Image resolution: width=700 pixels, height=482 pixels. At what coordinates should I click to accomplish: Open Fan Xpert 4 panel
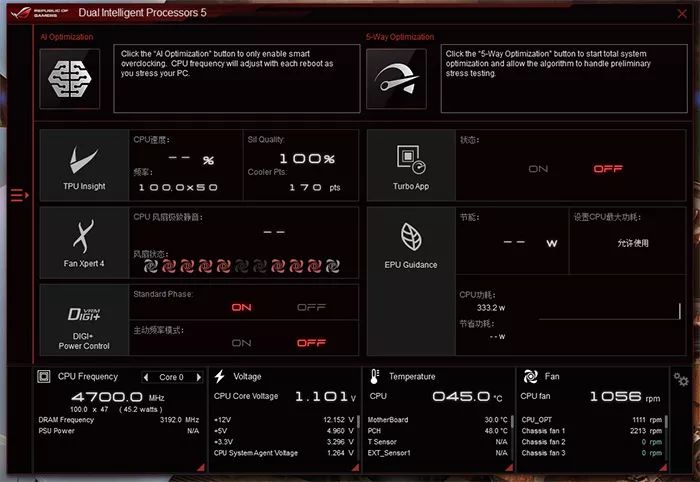(84, 243)
